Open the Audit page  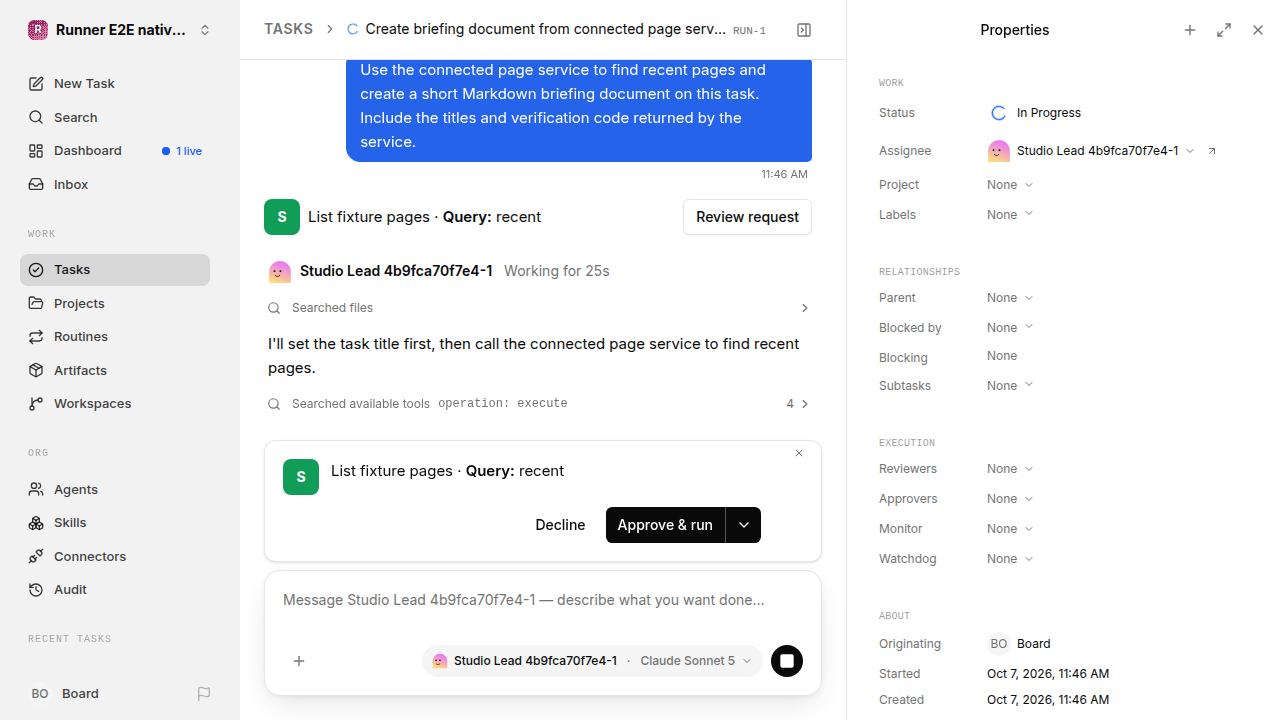coord(115,589)
